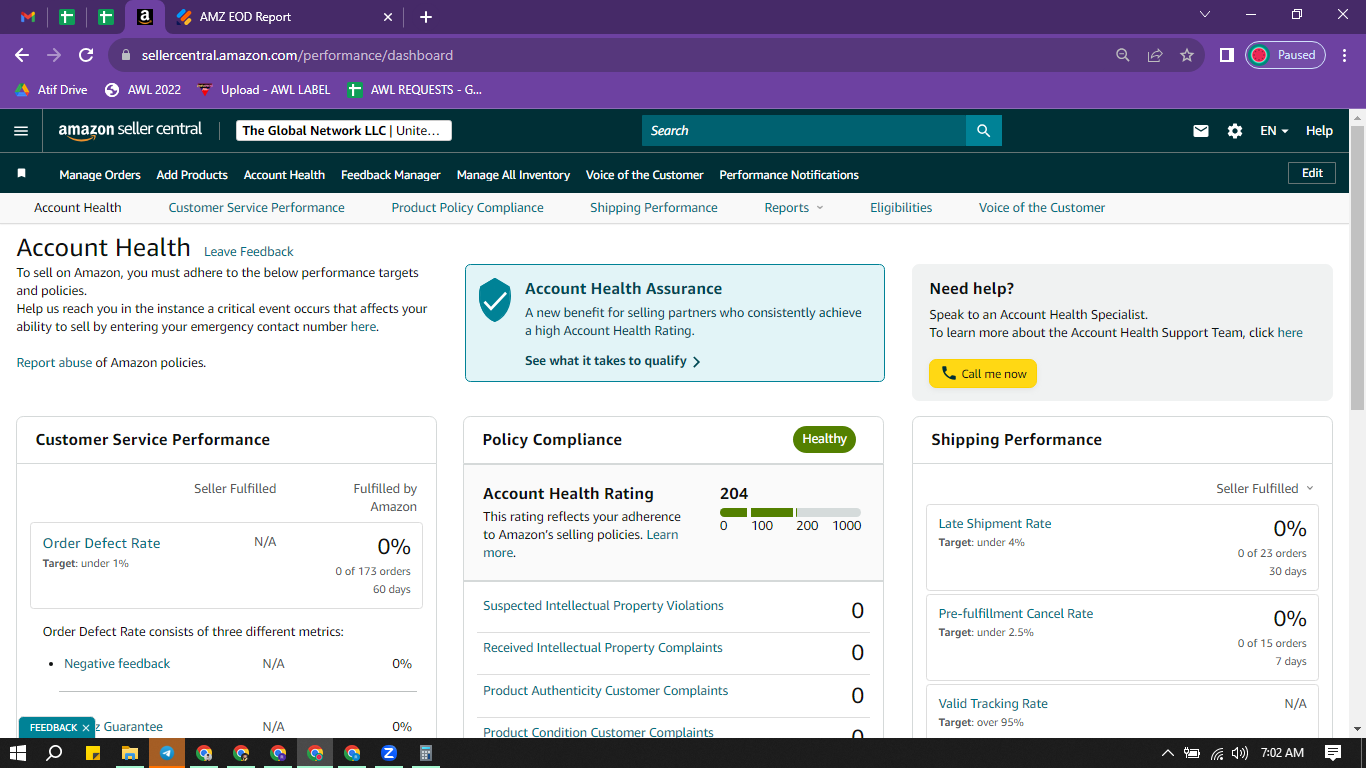
Task: Open a new browser tab
Action: (426, 17)
